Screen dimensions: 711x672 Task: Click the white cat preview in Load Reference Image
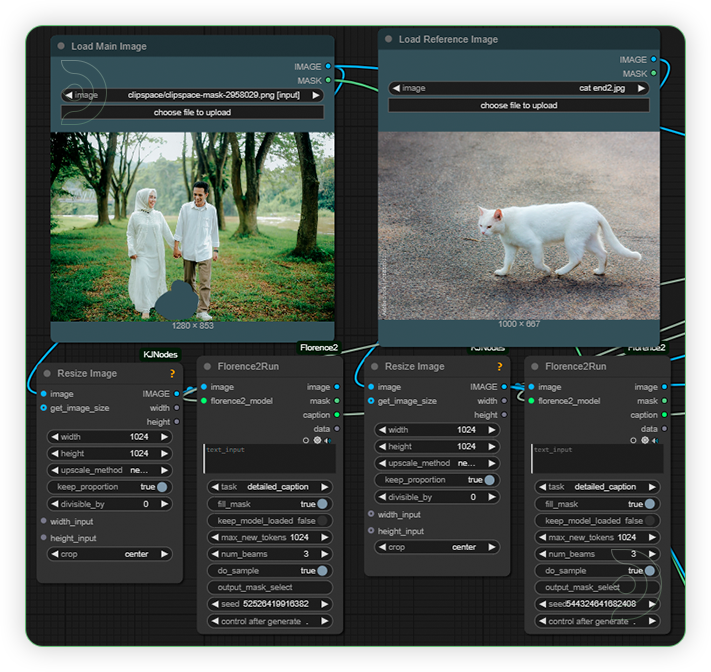[x=519, y=225]
